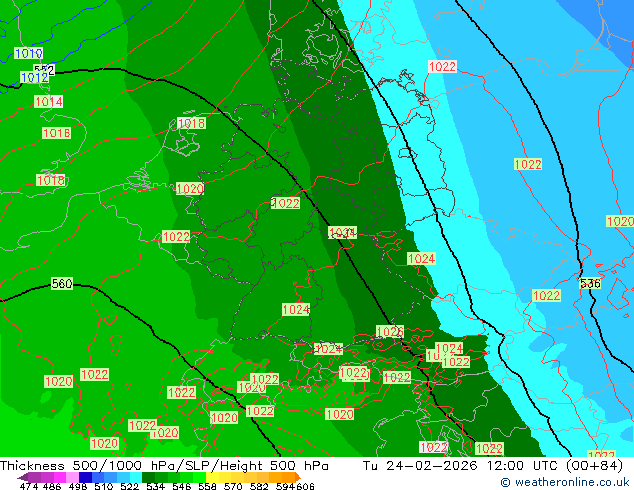Select the red 1016 pressure label
This screenshot has width=634, height=490.
56,133
